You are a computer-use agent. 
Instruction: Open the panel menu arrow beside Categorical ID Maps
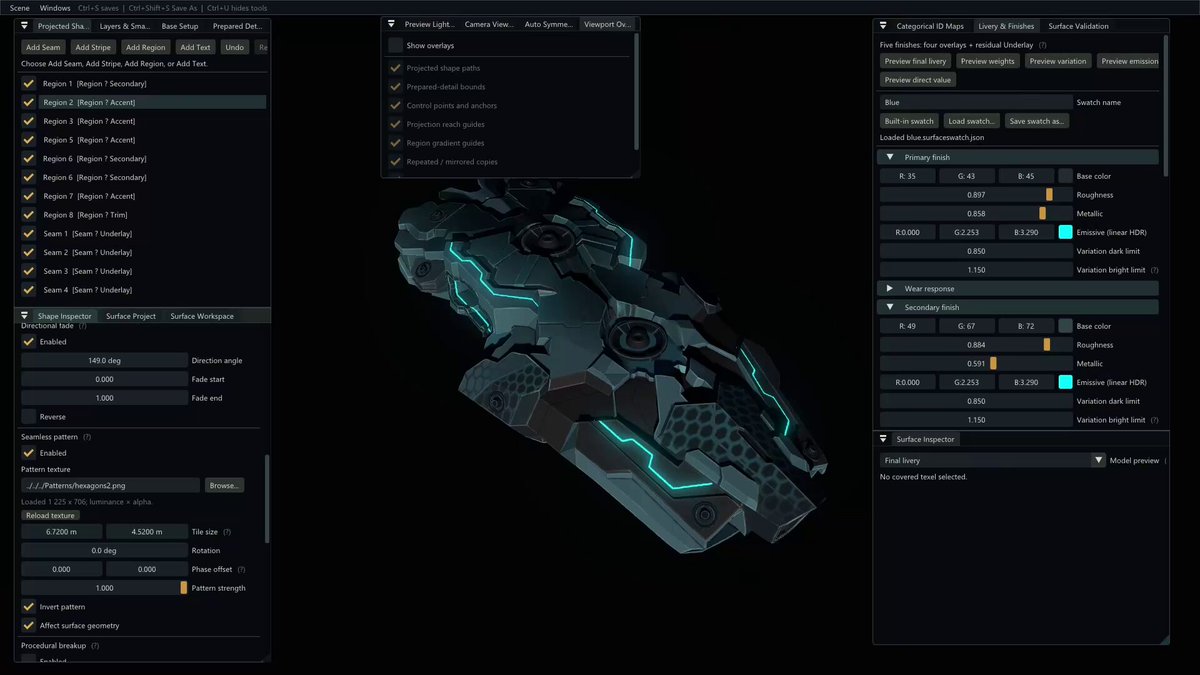tap(884, 26)
